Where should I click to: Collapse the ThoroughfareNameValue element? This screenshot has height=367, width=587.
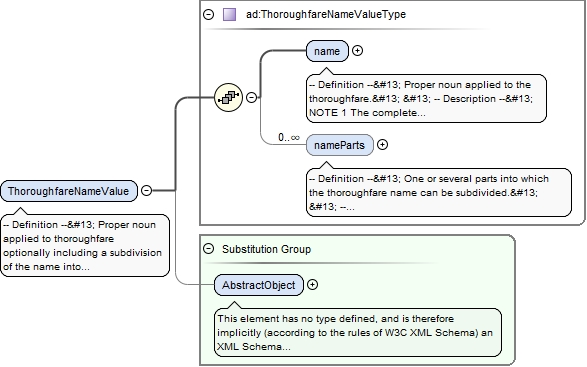coord(146,191)
